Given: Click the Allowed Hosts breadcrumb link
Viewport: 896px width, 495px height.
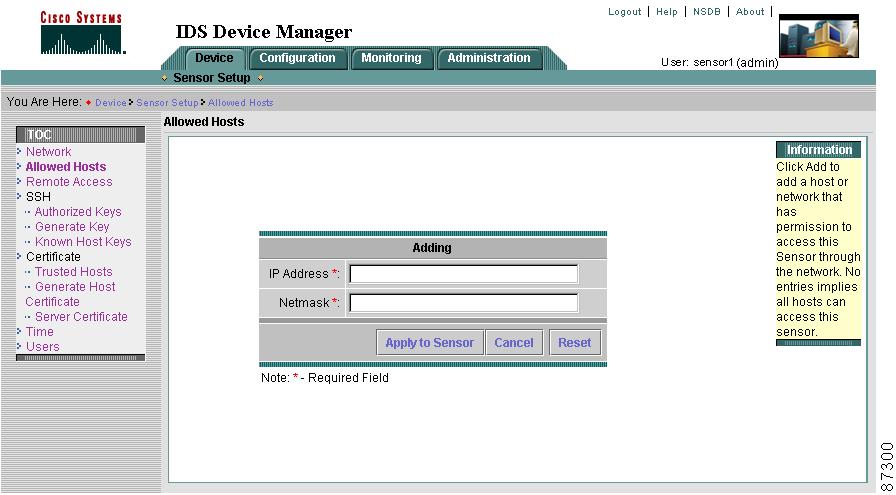Looking at the screenshot, I should [x=241, y=103].
